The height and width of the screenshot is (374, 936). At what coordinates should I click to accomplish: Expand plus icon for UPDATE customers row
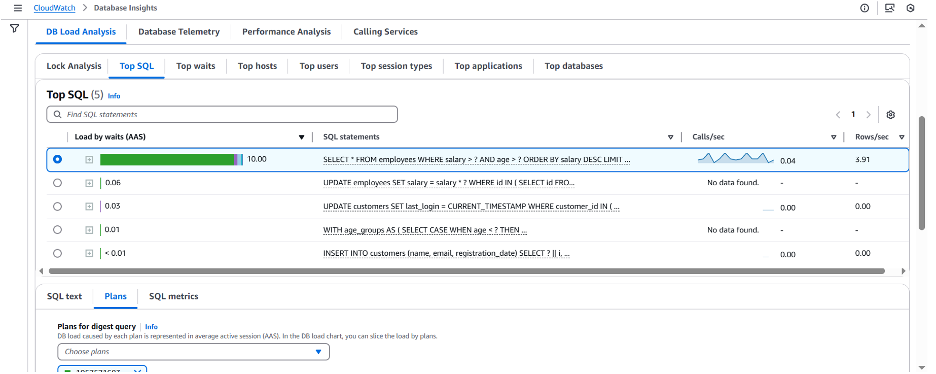(x=89, y=206)
